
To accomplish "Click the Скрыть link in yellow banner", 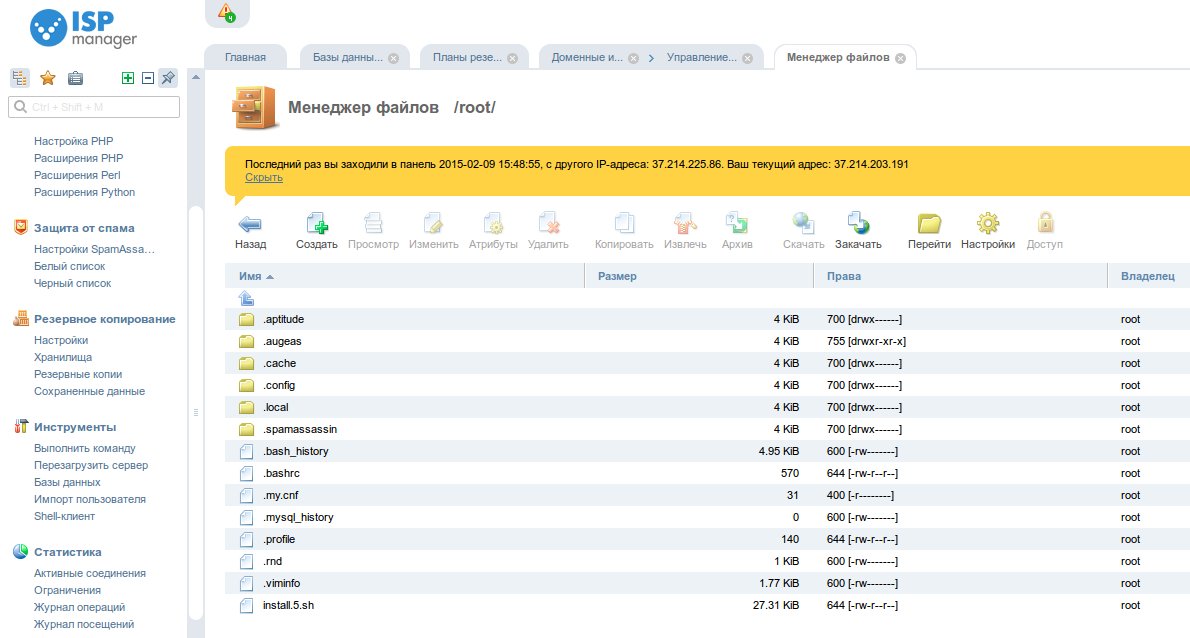I will (x=264, y=177).
